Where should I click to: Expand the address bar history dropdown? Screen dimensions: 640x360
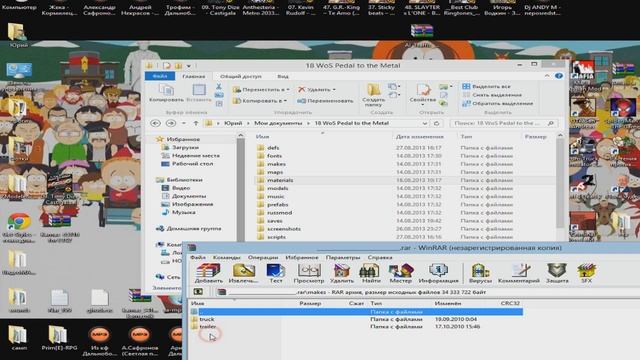424,123
